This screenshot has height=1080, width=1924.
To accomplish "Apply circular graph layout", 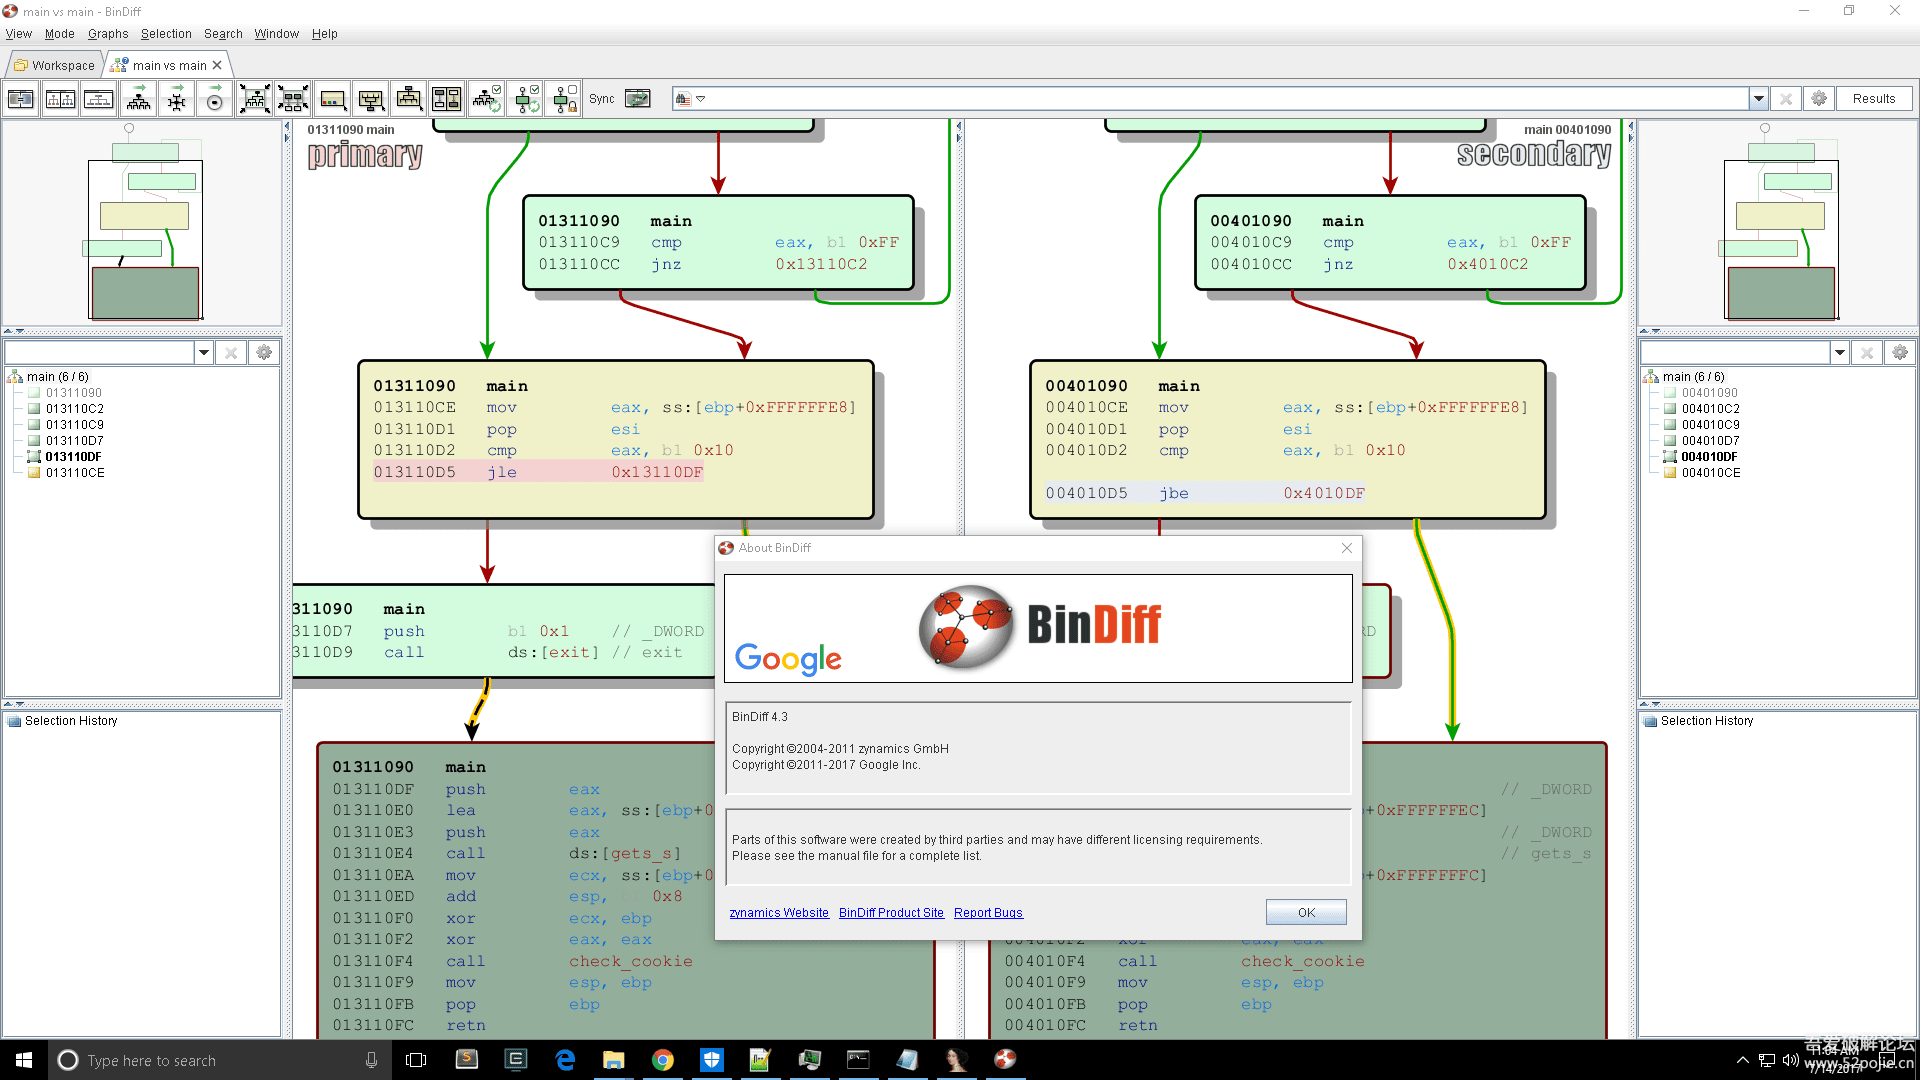I will pos(214,99).
